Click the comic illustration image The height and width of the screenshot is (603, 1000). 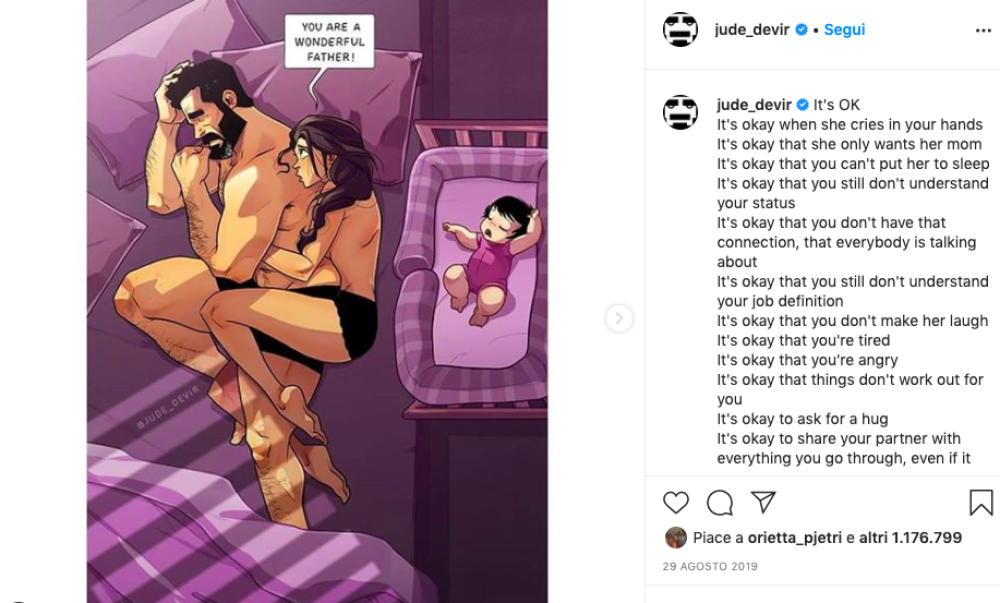tap(317, 302)
